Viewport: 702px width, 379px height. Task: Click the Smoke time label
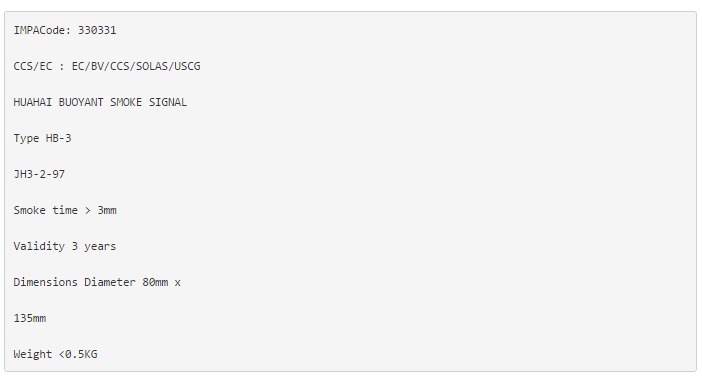click(45, 210)
